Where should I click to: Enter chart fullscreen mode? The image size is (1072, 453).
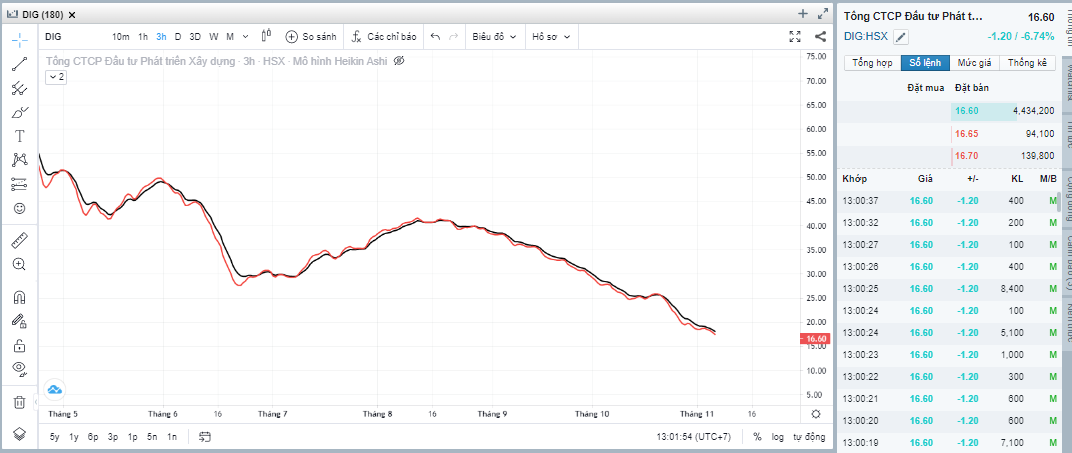(x=794, y=36)
